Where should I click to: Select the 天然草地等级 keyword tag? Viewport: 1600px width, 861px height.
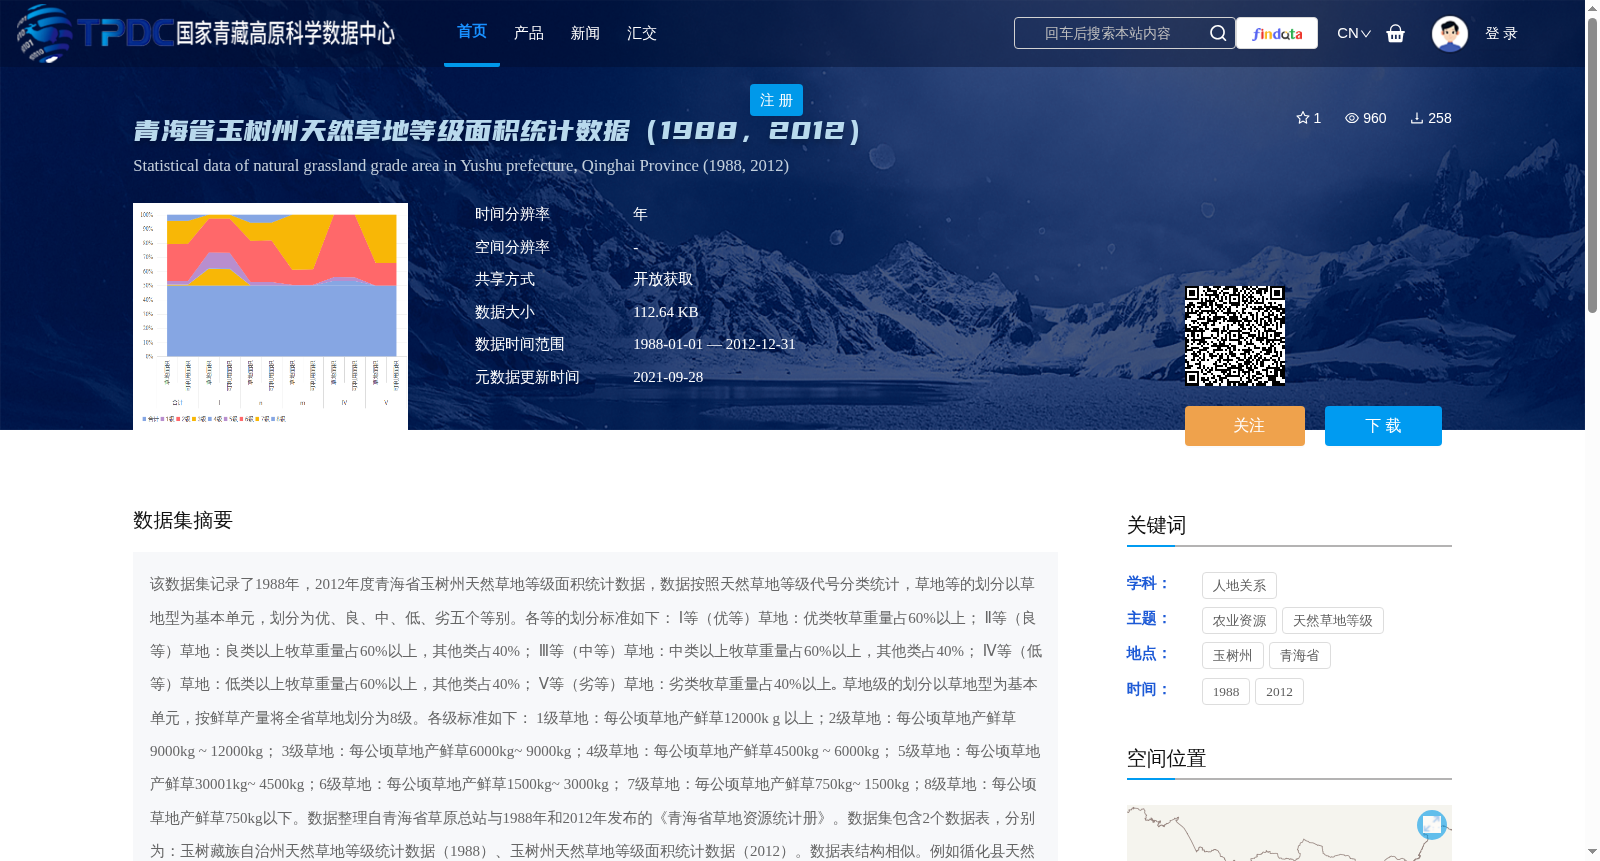tap(1333, 621)
